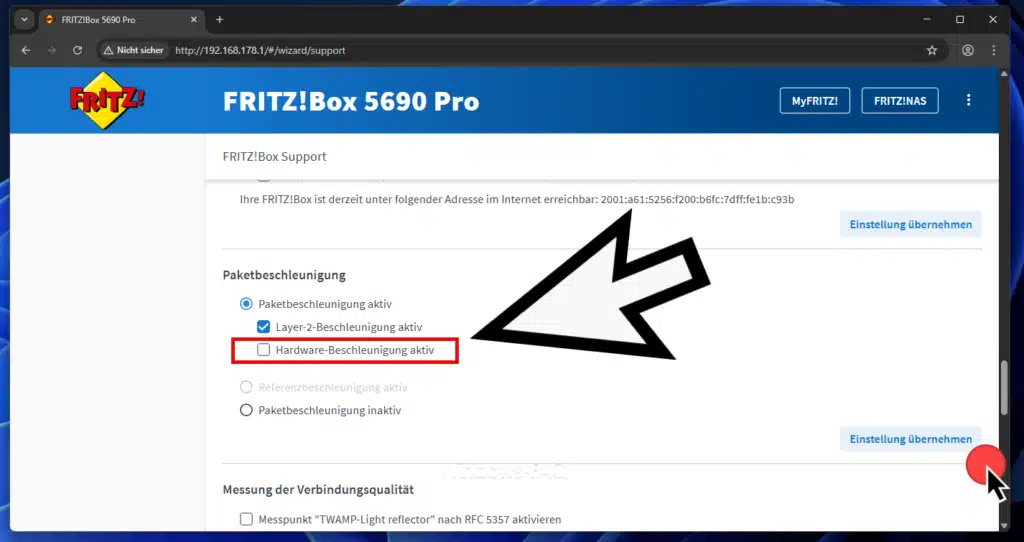Screen dimensions: 1024x542
Task: Click 'Einstellung übernehmen' below the IPv6 address
Action: (x=910, y=224)
